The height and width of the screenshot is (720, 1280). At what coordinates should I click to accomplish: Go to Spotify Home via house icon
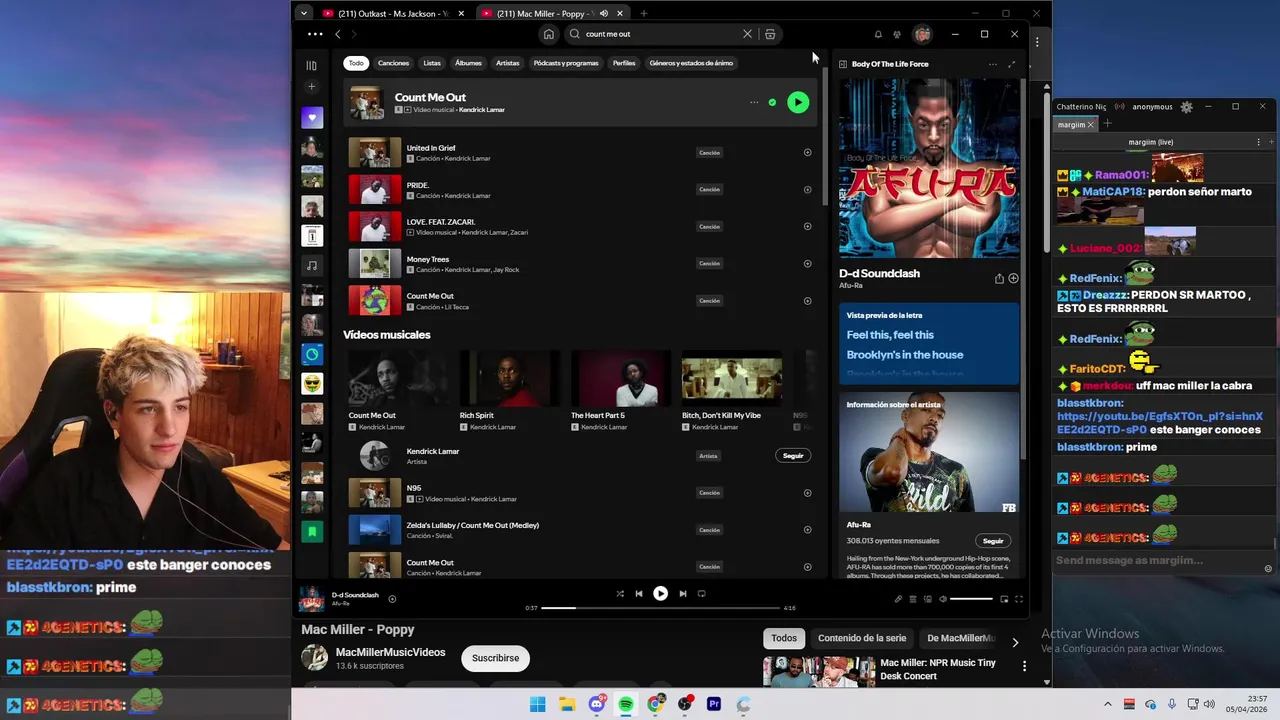(x=548, y=34)
